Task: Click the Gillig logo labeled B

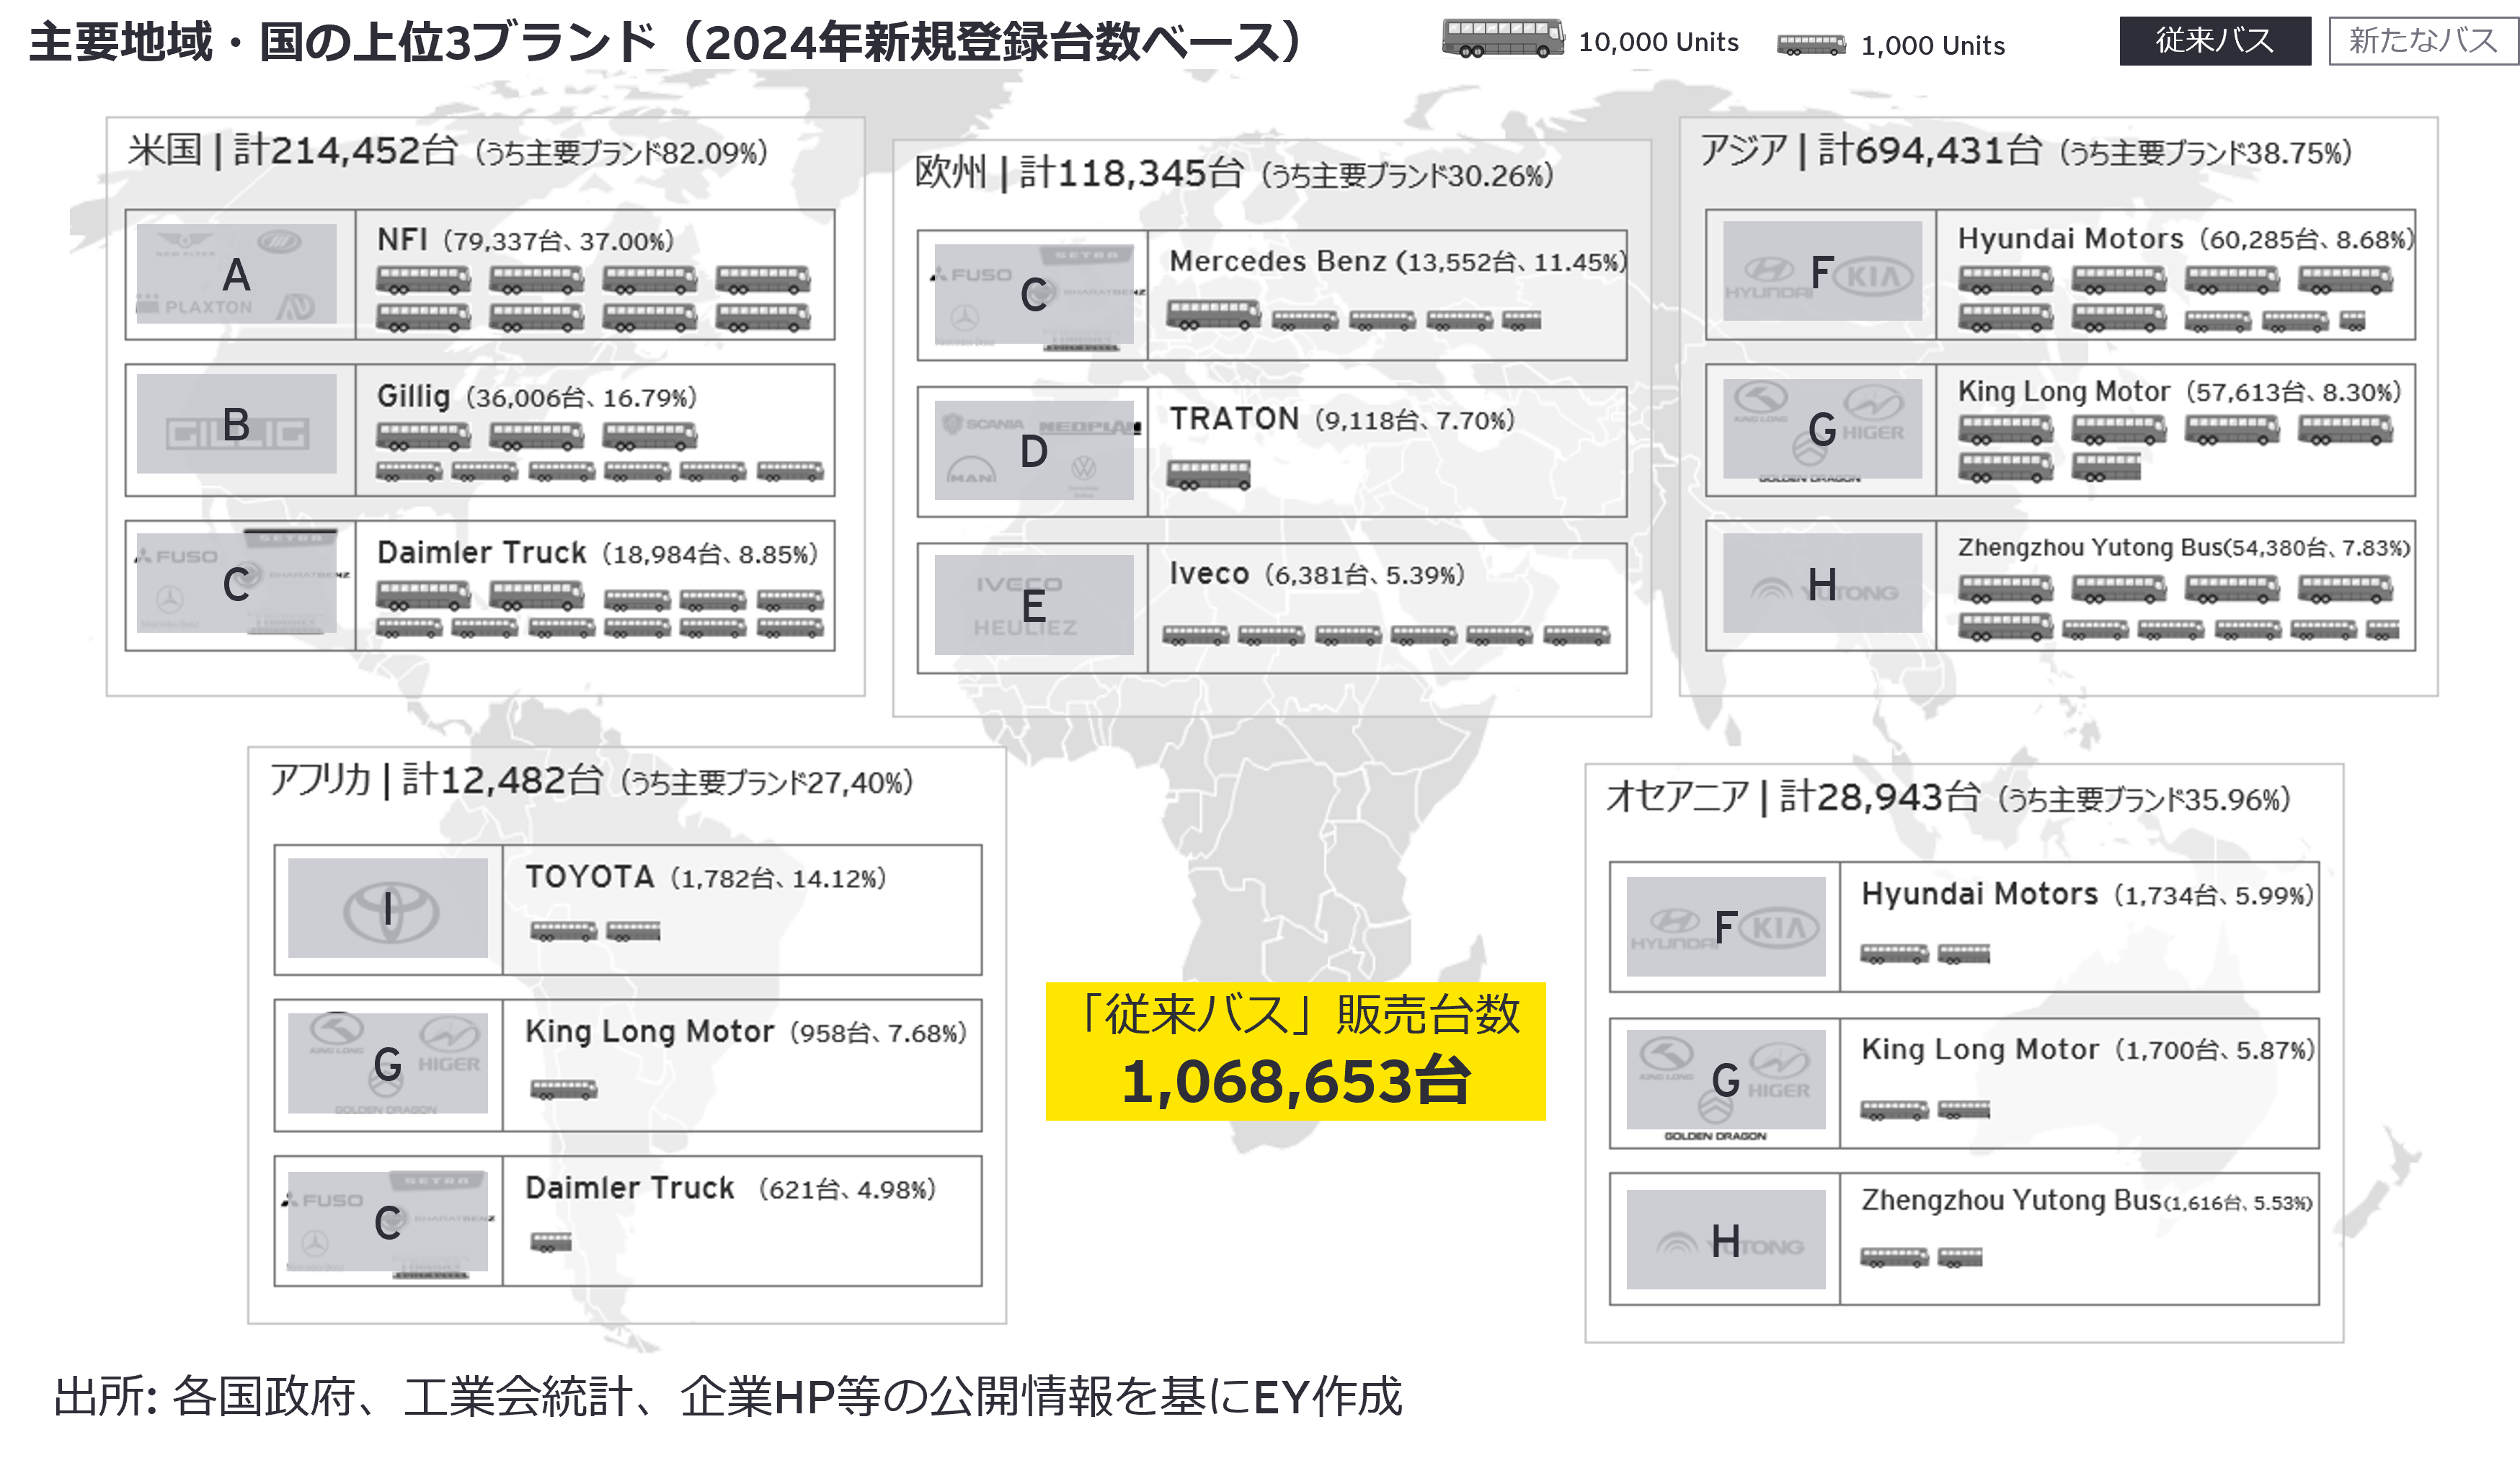Action: pyautogui.click(x=237, y=425)
